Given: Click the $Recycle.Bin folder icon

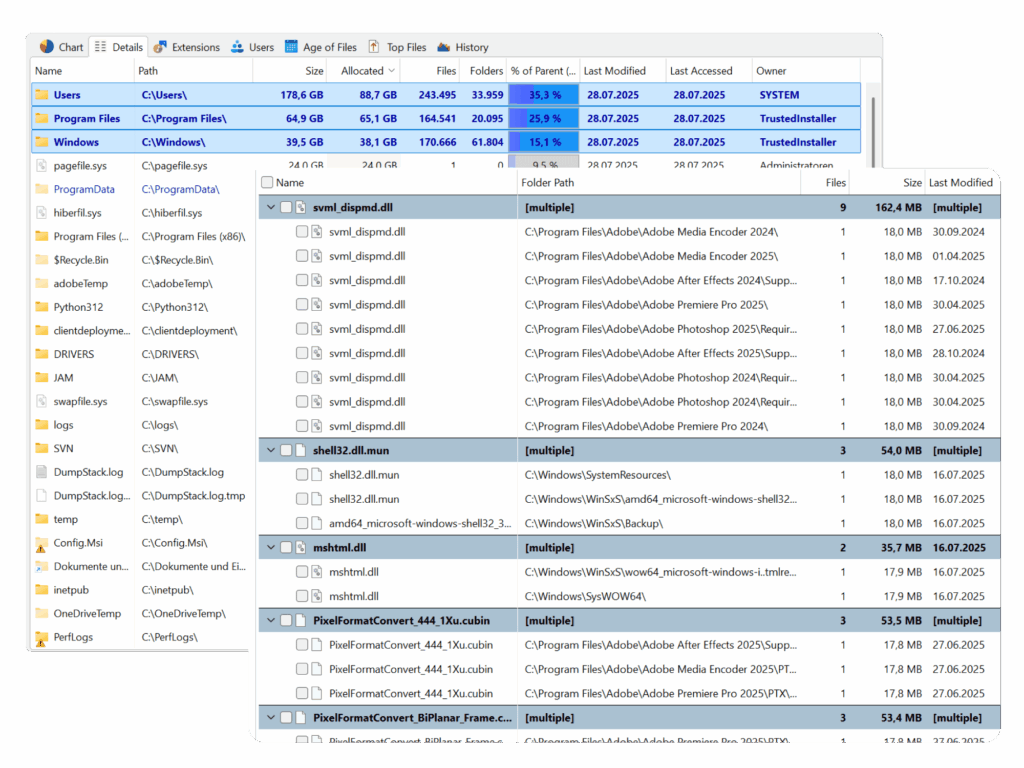Looking at the screenshot, I should point(42,260).
